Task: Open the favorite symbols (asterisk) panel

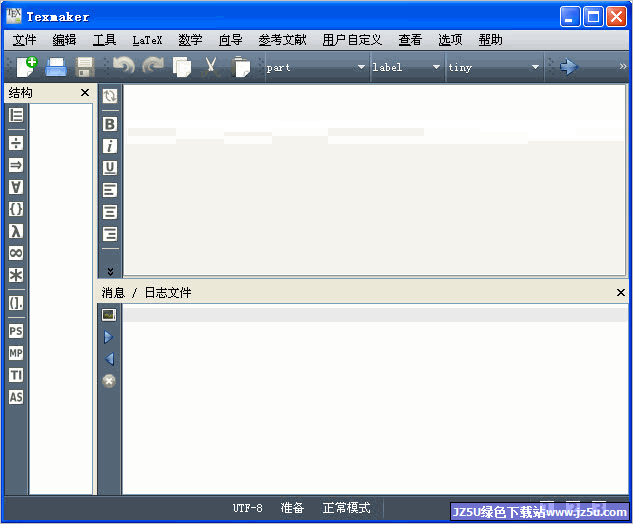Action: click(16, 275)
